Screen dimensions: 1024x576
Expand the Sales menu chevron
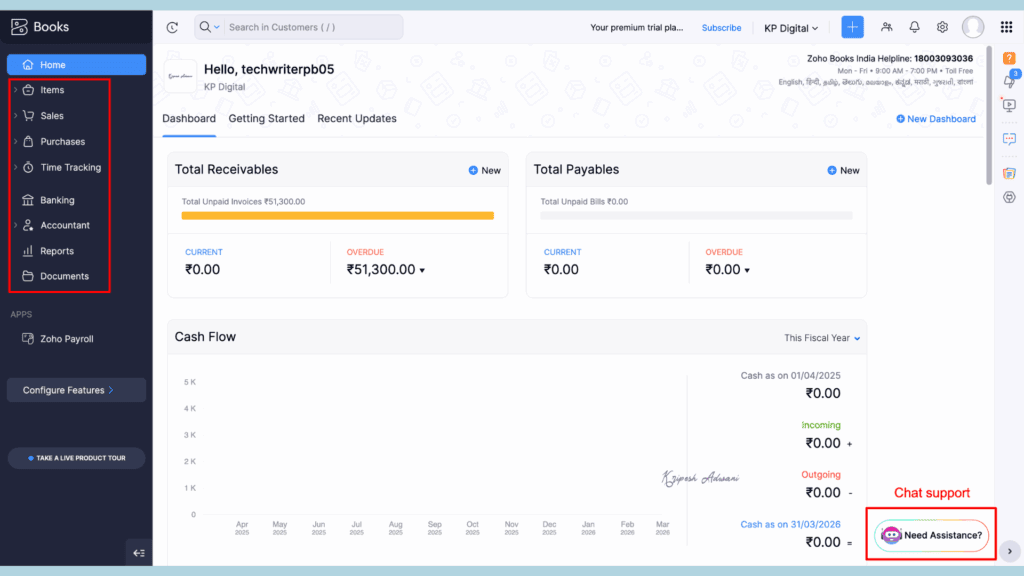[x=15, y=116]
